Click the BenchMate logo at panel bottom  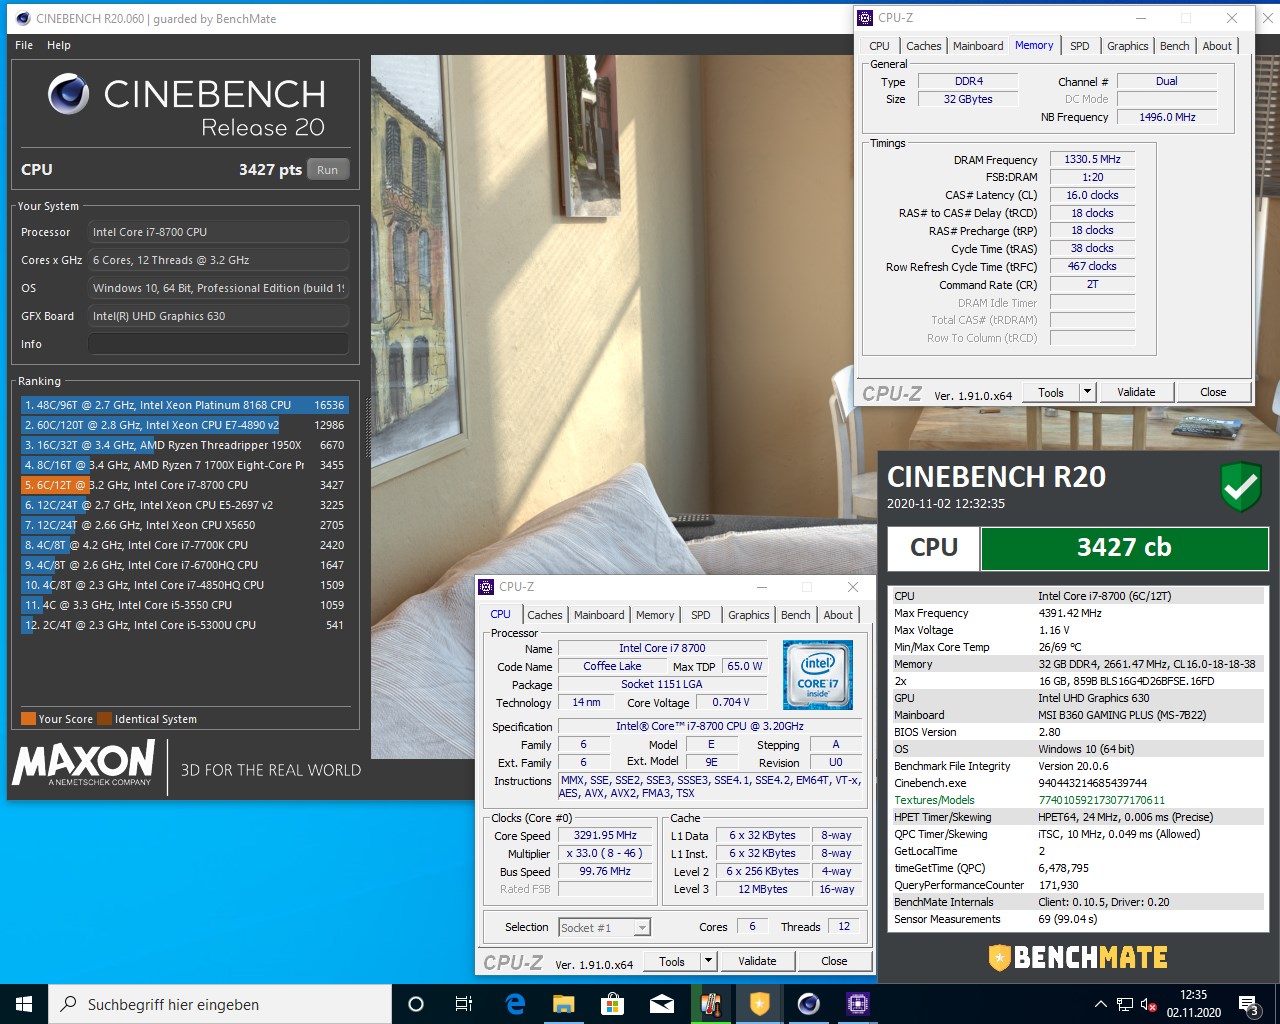1078,958
